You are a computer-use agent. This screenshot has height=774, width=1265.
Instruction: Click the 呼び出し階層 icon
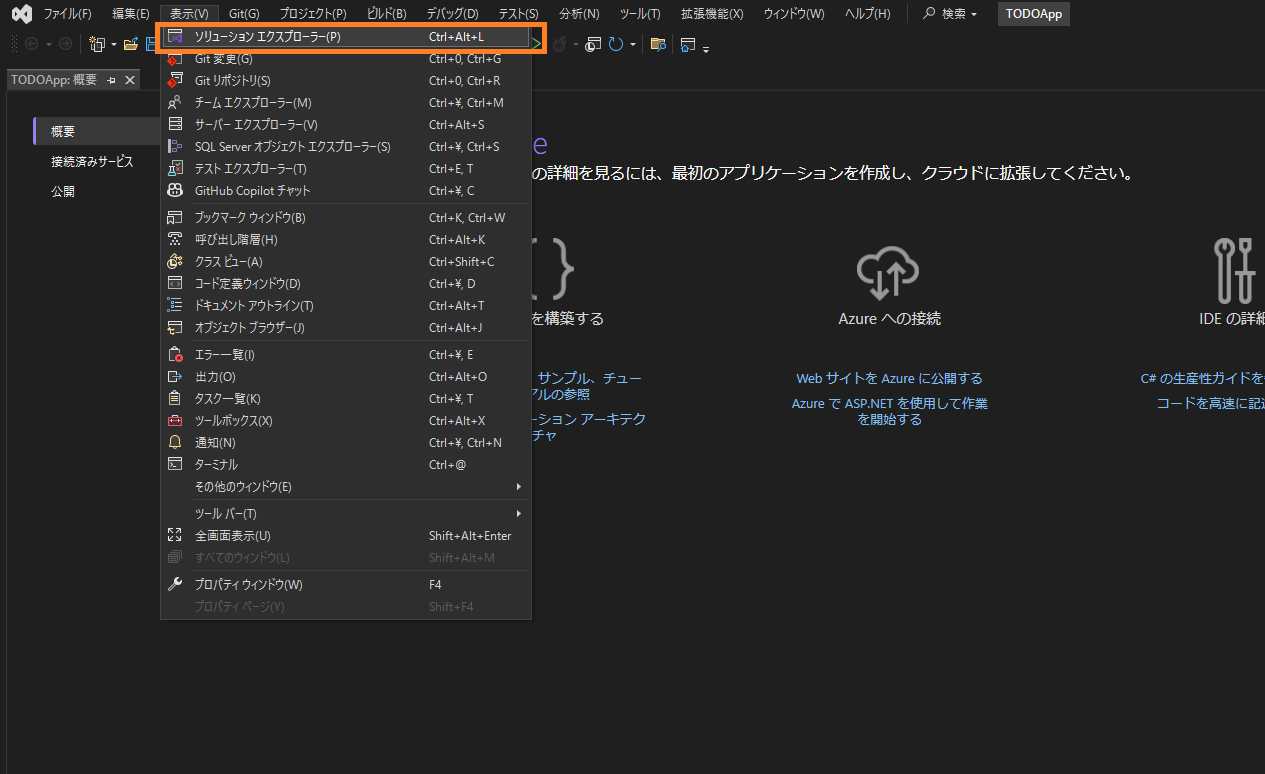pos(174,240)
